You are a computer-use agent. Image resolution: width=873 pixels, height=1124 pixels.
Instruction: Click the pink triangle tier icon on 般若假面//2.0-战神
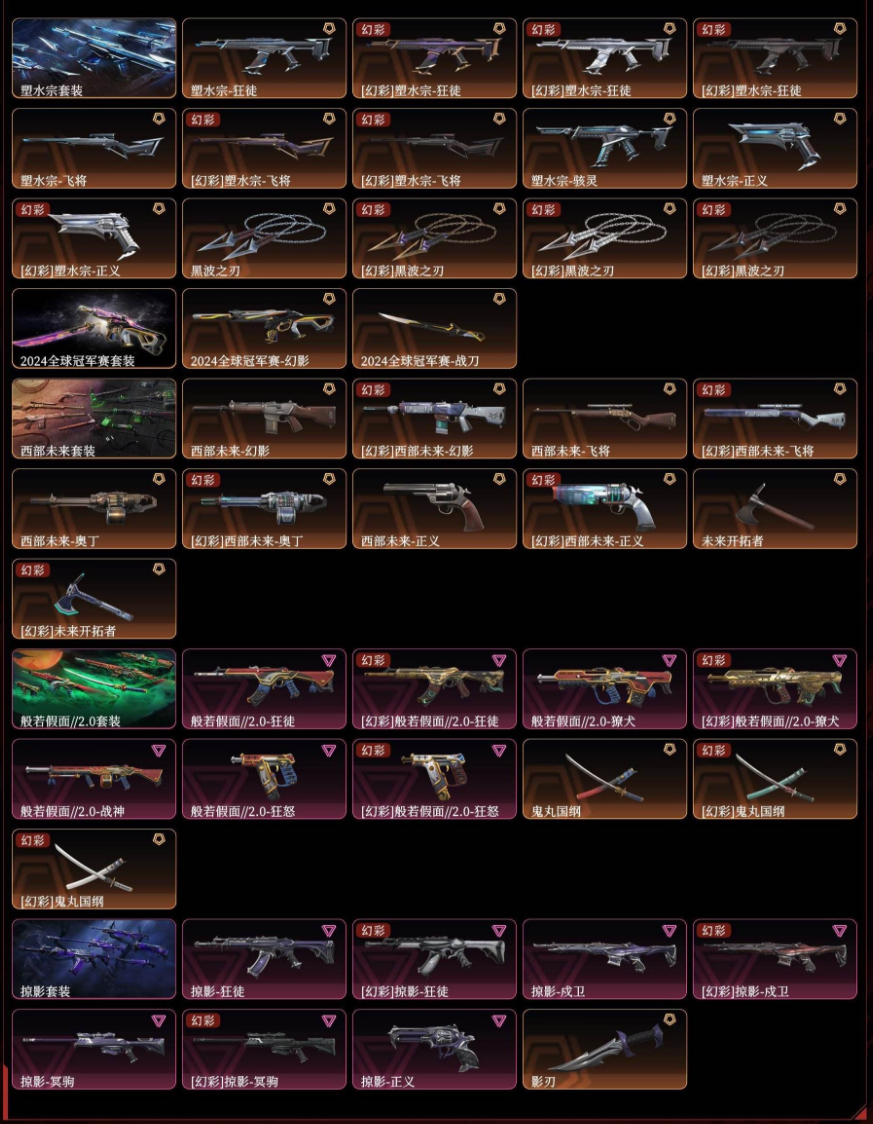tap(158, 750)
